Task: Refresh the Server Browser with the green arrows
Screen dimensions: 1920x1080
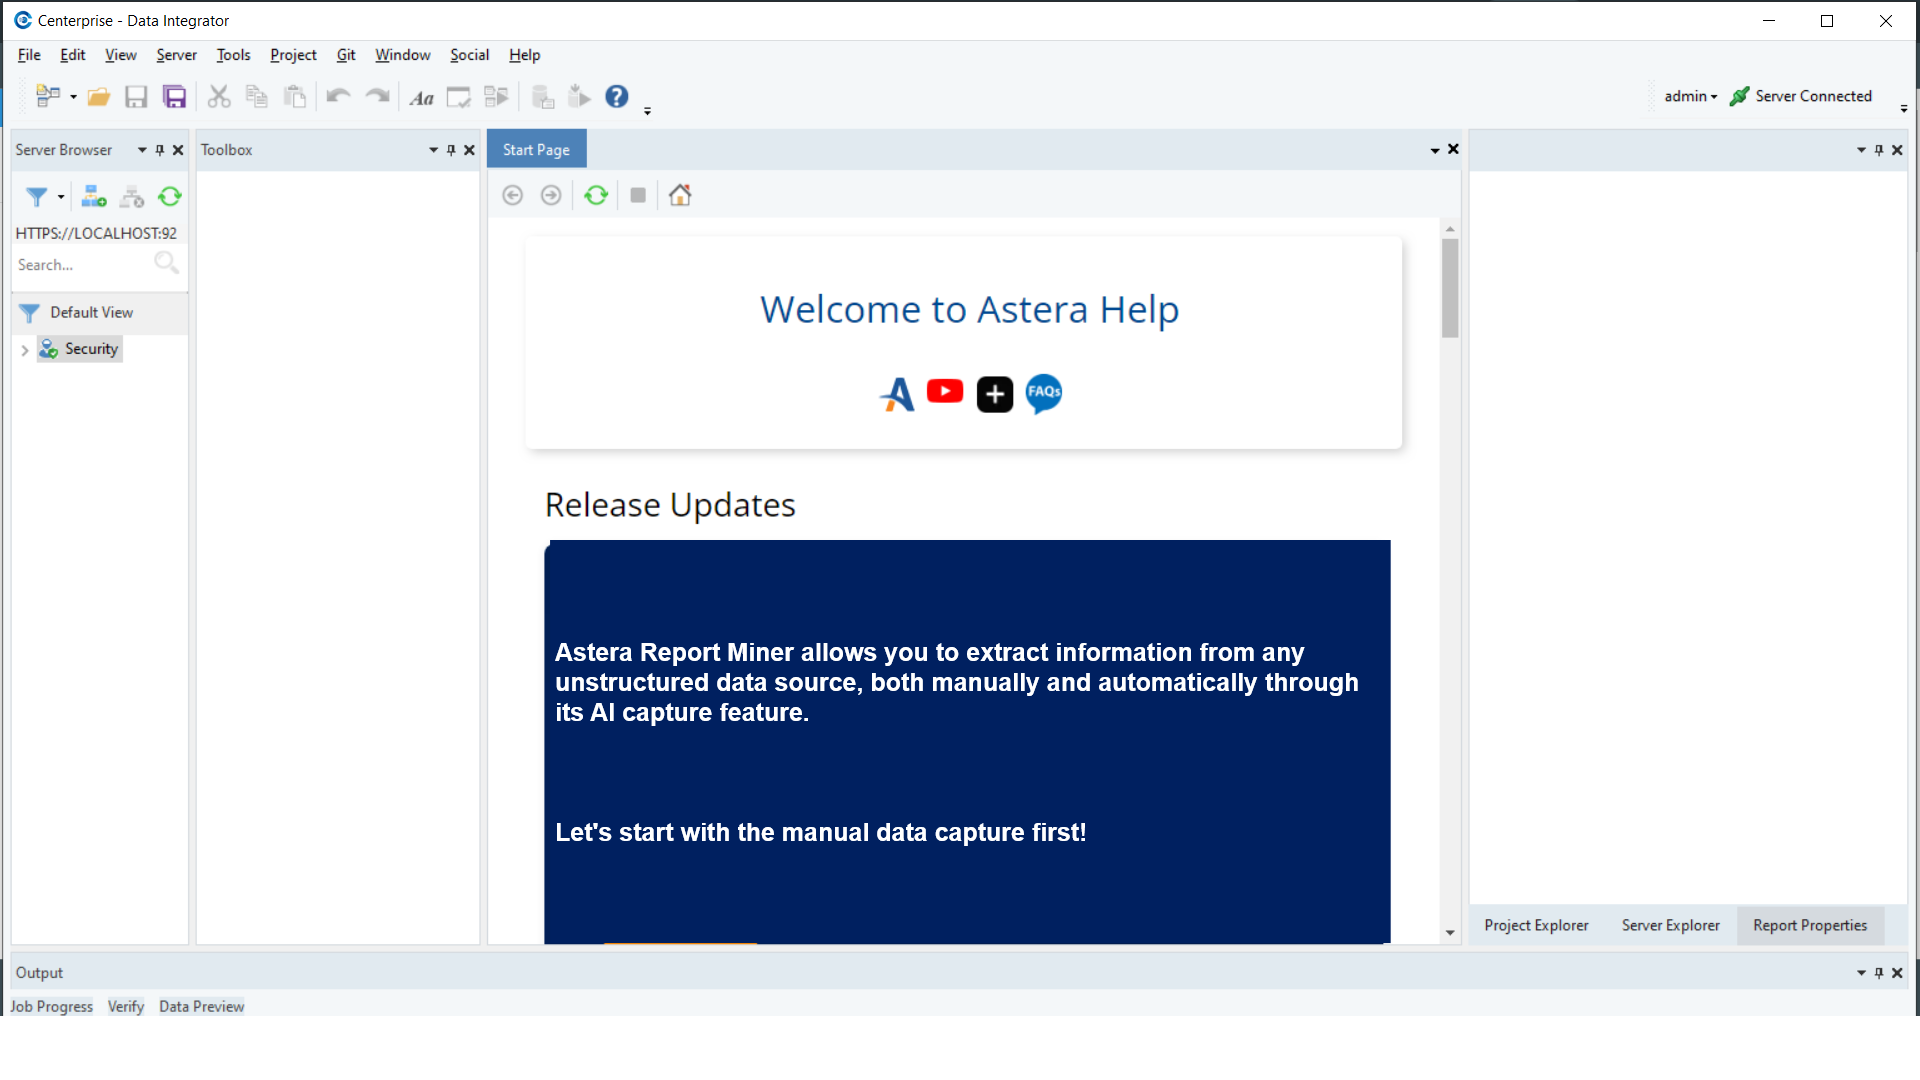Action: pyautogui.click(x=170, y=197)
